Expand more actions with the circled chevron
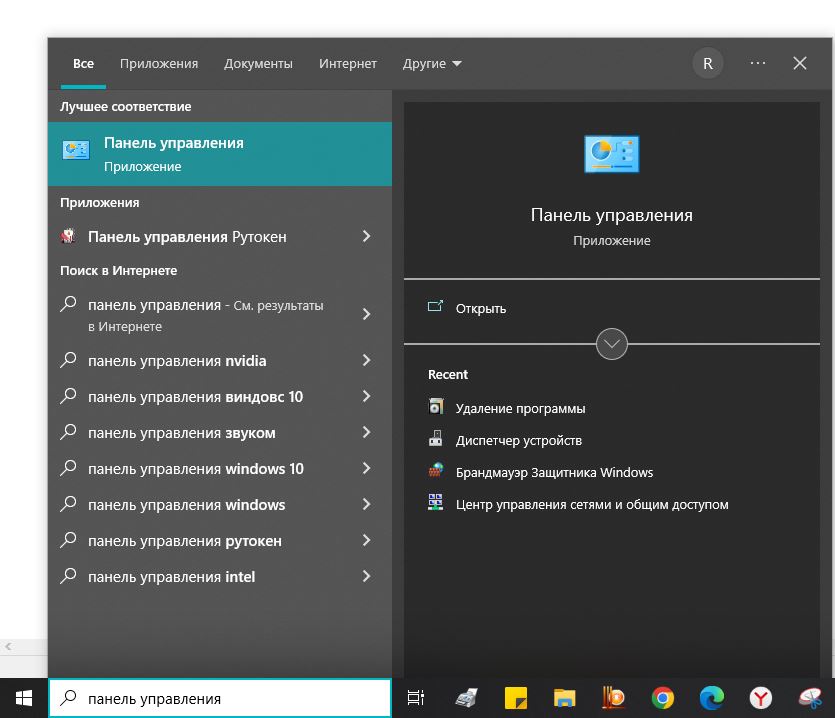835x718 pixels. (x=611, y=344)
